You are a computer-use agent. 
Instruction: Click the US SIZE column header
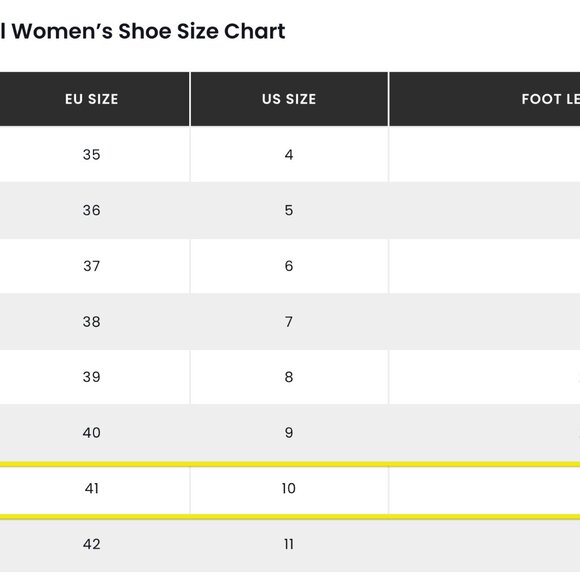tap(289, 99)
